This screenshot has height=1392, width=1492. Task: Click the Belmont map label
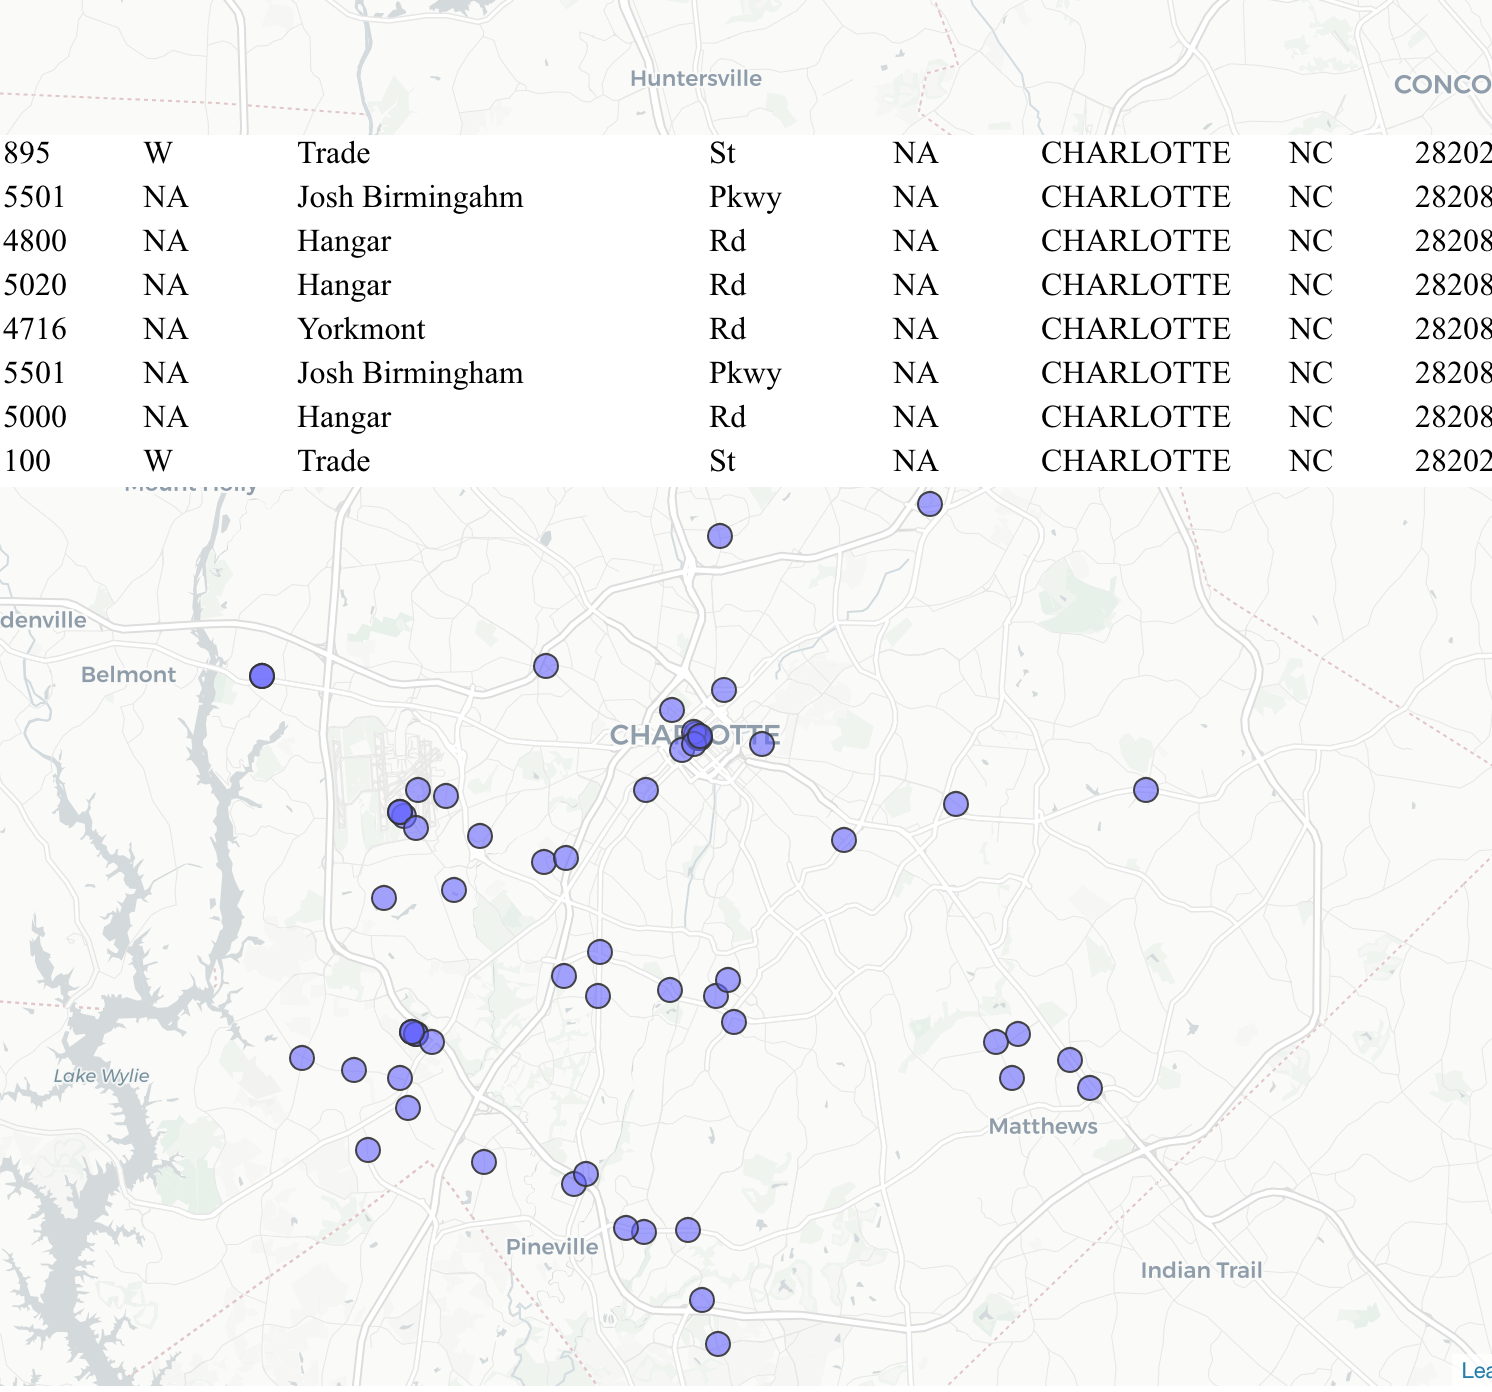128,675
